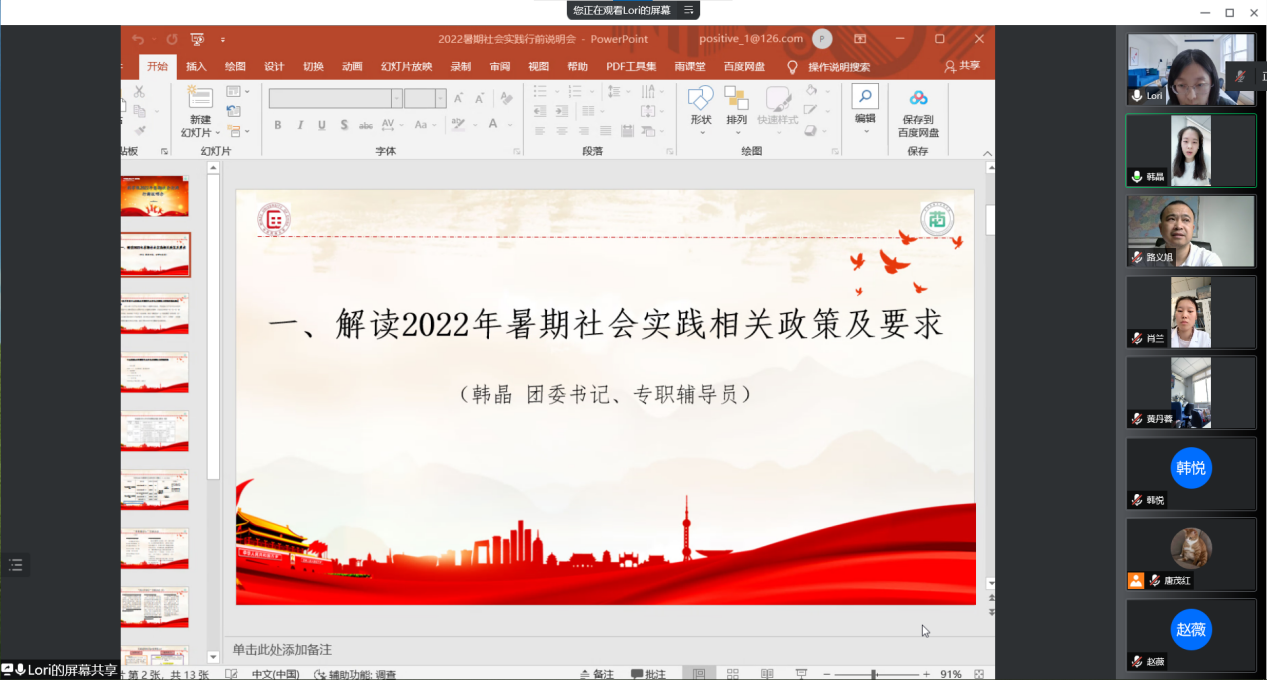Toggle Underline formatting button

pos(322,125)
